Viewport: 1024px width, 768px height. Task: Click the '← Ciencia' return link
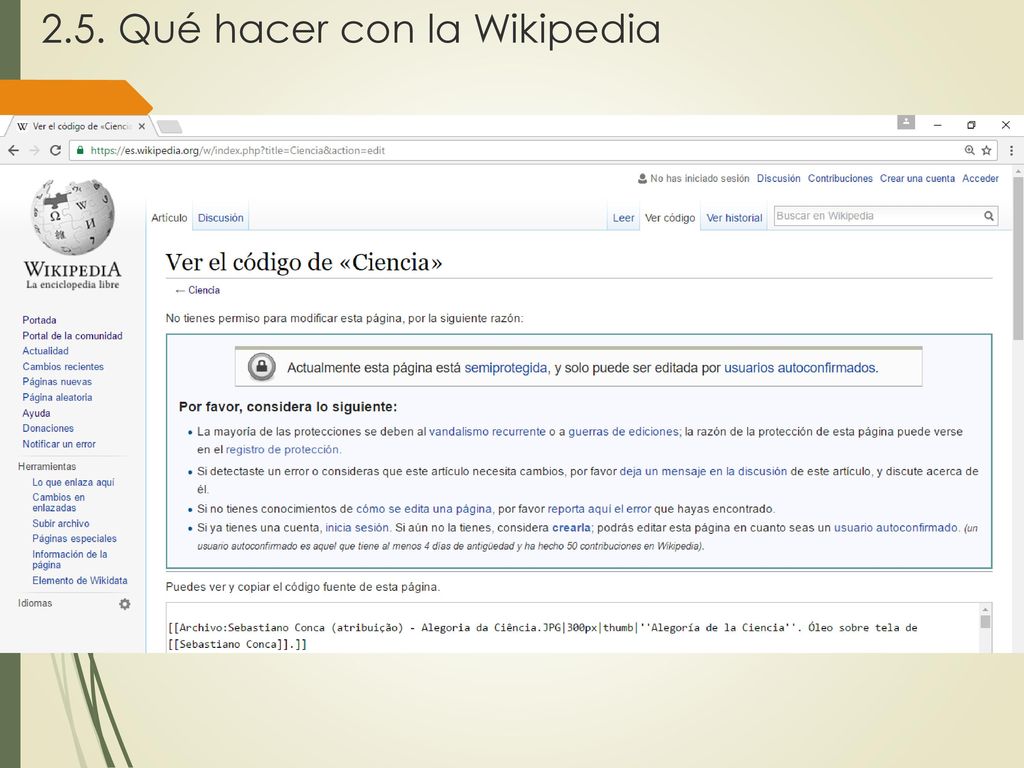(197, 290)
